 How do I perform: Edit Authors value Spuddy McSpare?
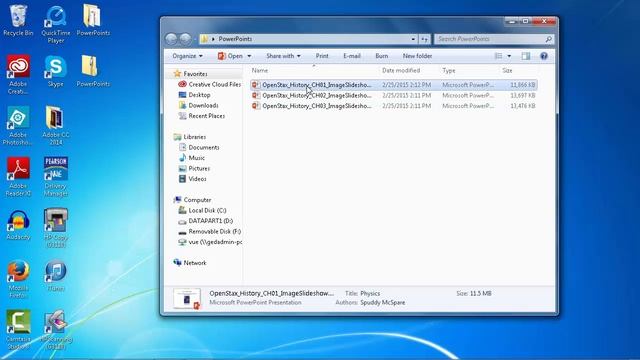(x=383, y=302)
